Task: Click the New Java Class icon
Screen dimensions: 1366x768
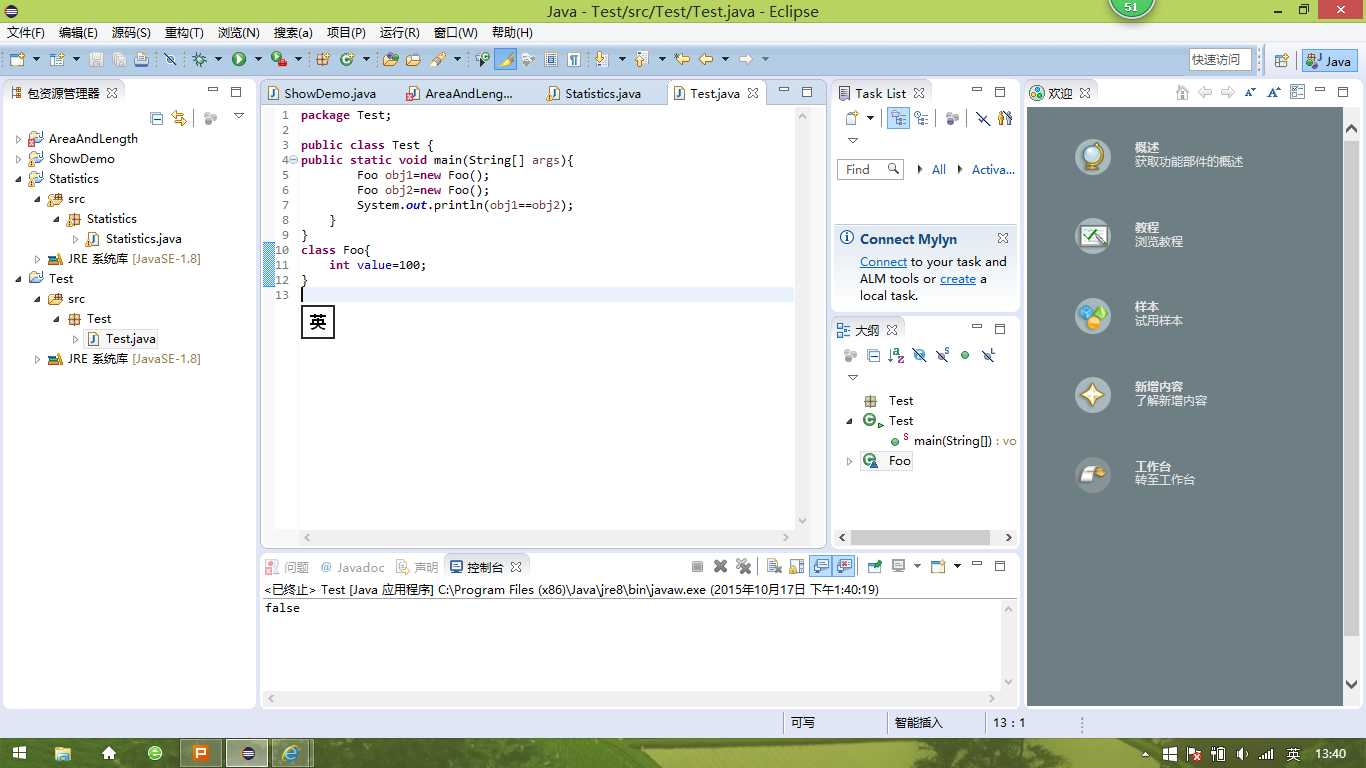Action: point(347,60)
